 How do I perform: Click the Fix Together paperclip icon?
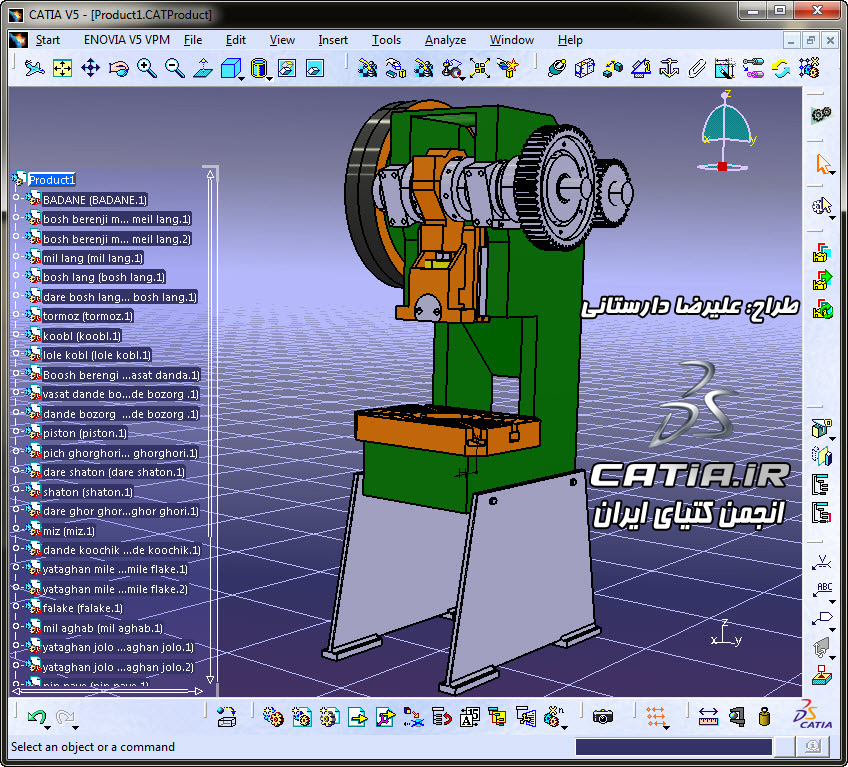coord(697,68)
